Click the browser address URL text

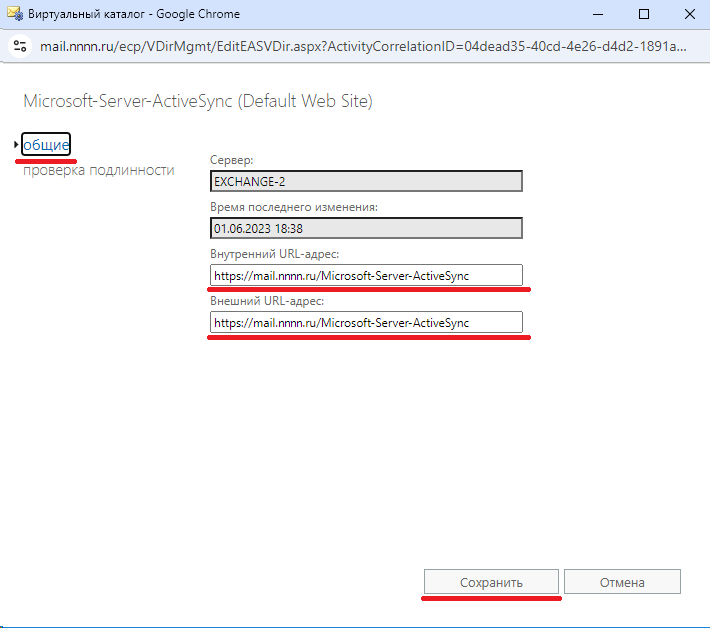pos(363,46)
